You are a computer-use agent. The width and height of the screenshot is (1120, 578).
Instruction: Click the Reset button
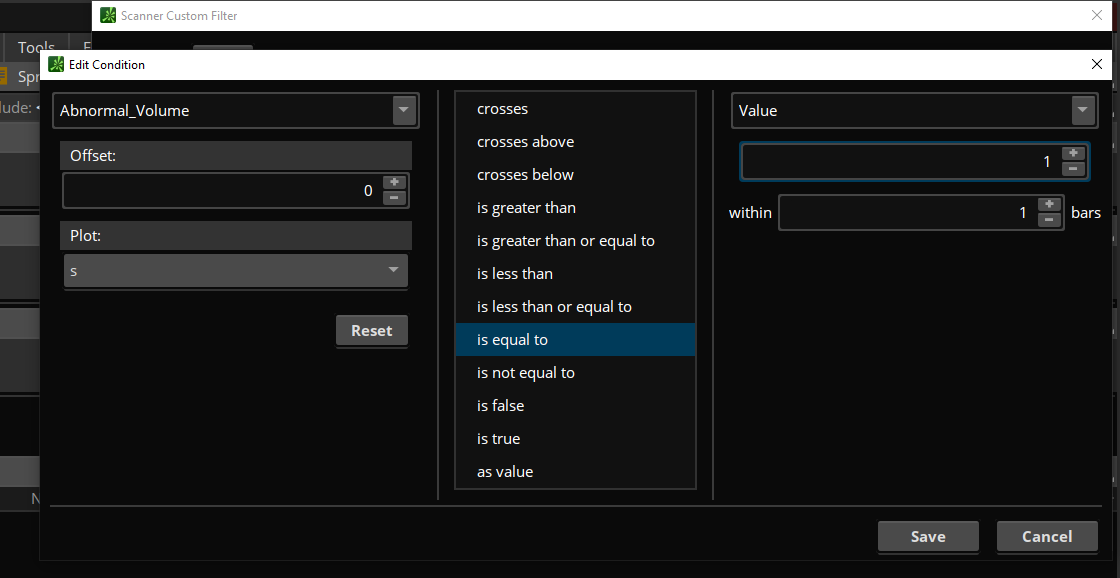tap(371, 331)
